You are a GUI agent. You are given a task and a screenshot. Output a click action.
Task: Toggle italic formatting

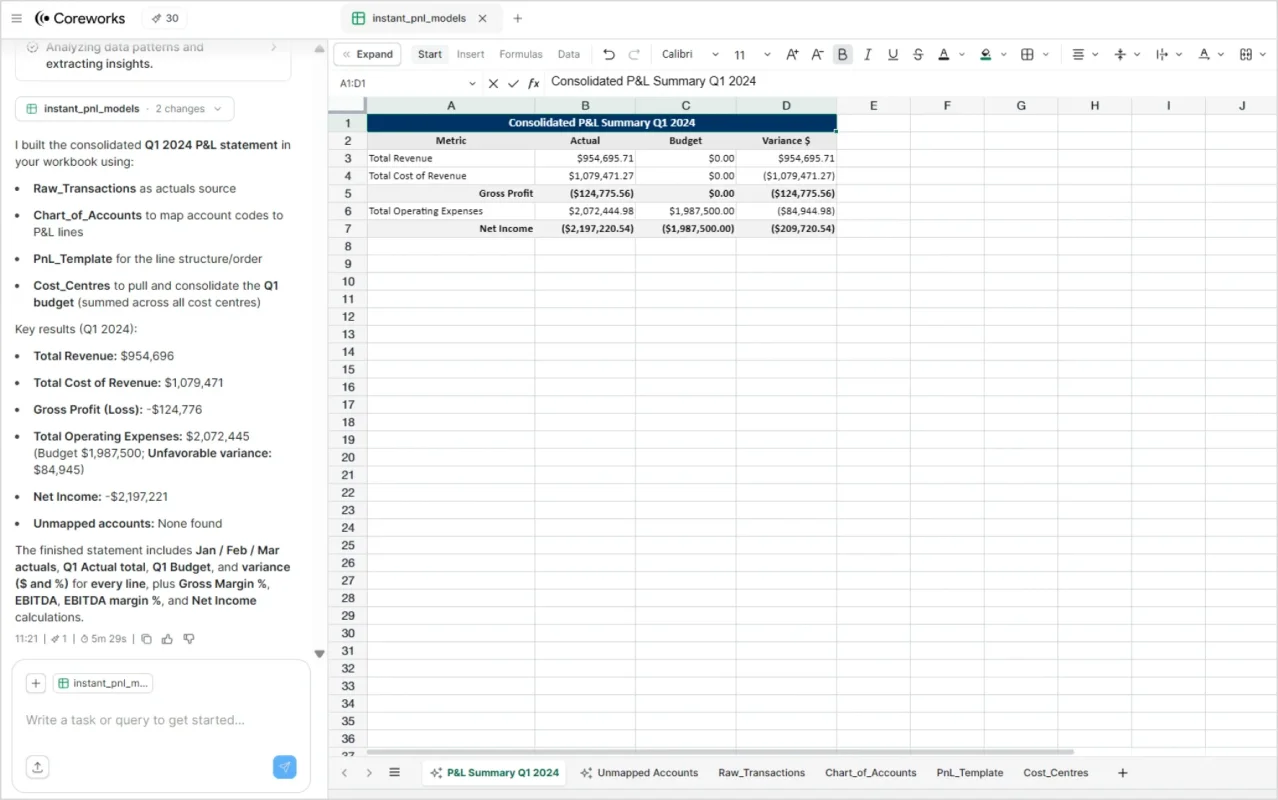pos(867,55)
